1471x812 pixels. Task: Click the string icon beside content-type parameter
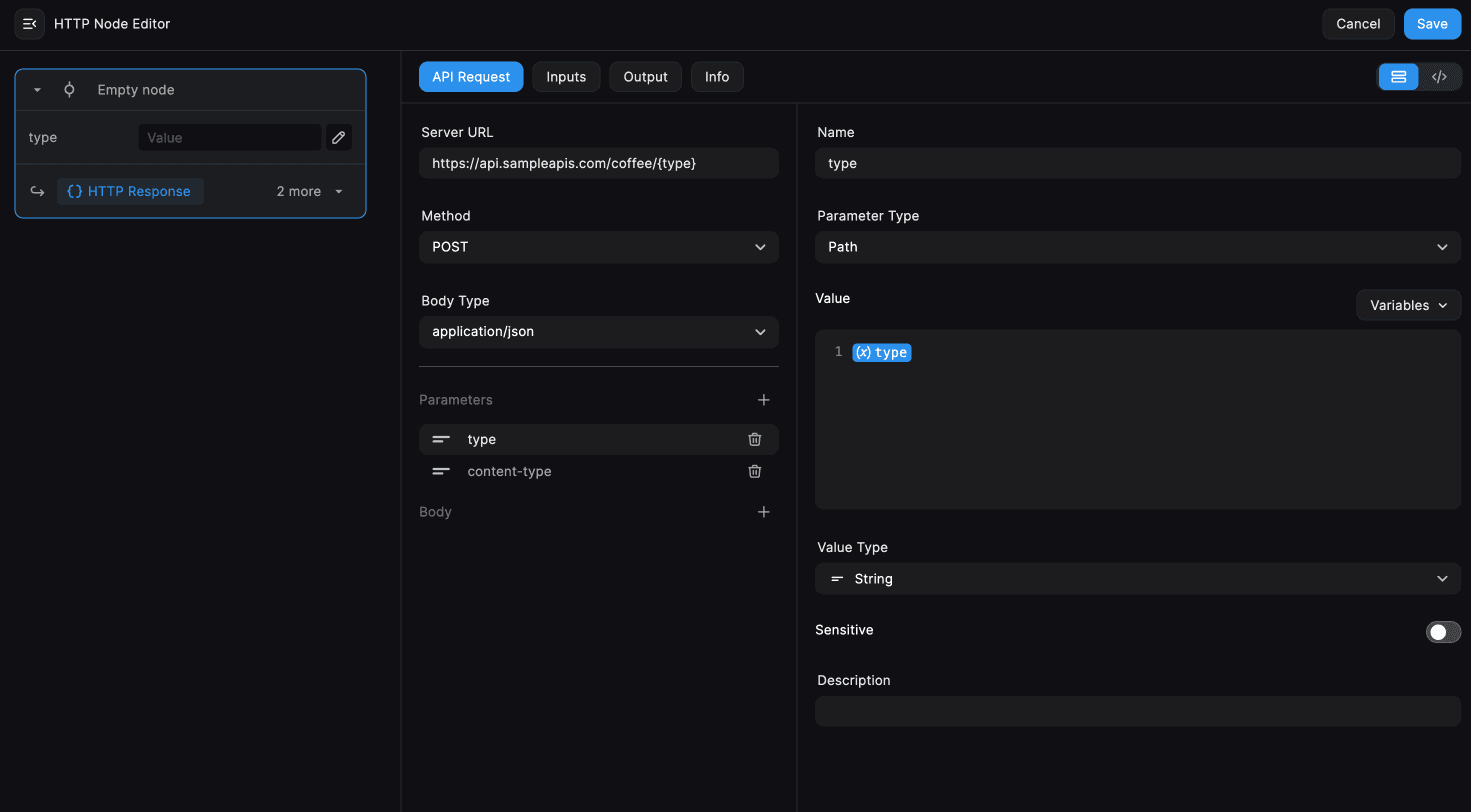click(x=441, y=472)
